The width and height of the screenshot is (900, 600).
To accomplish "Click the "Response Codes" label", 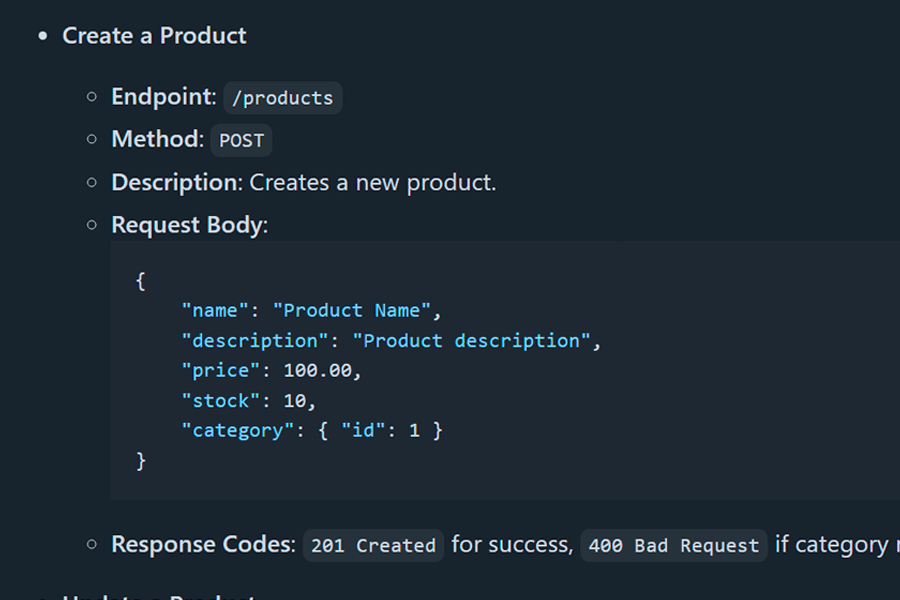I will (202, 544).
